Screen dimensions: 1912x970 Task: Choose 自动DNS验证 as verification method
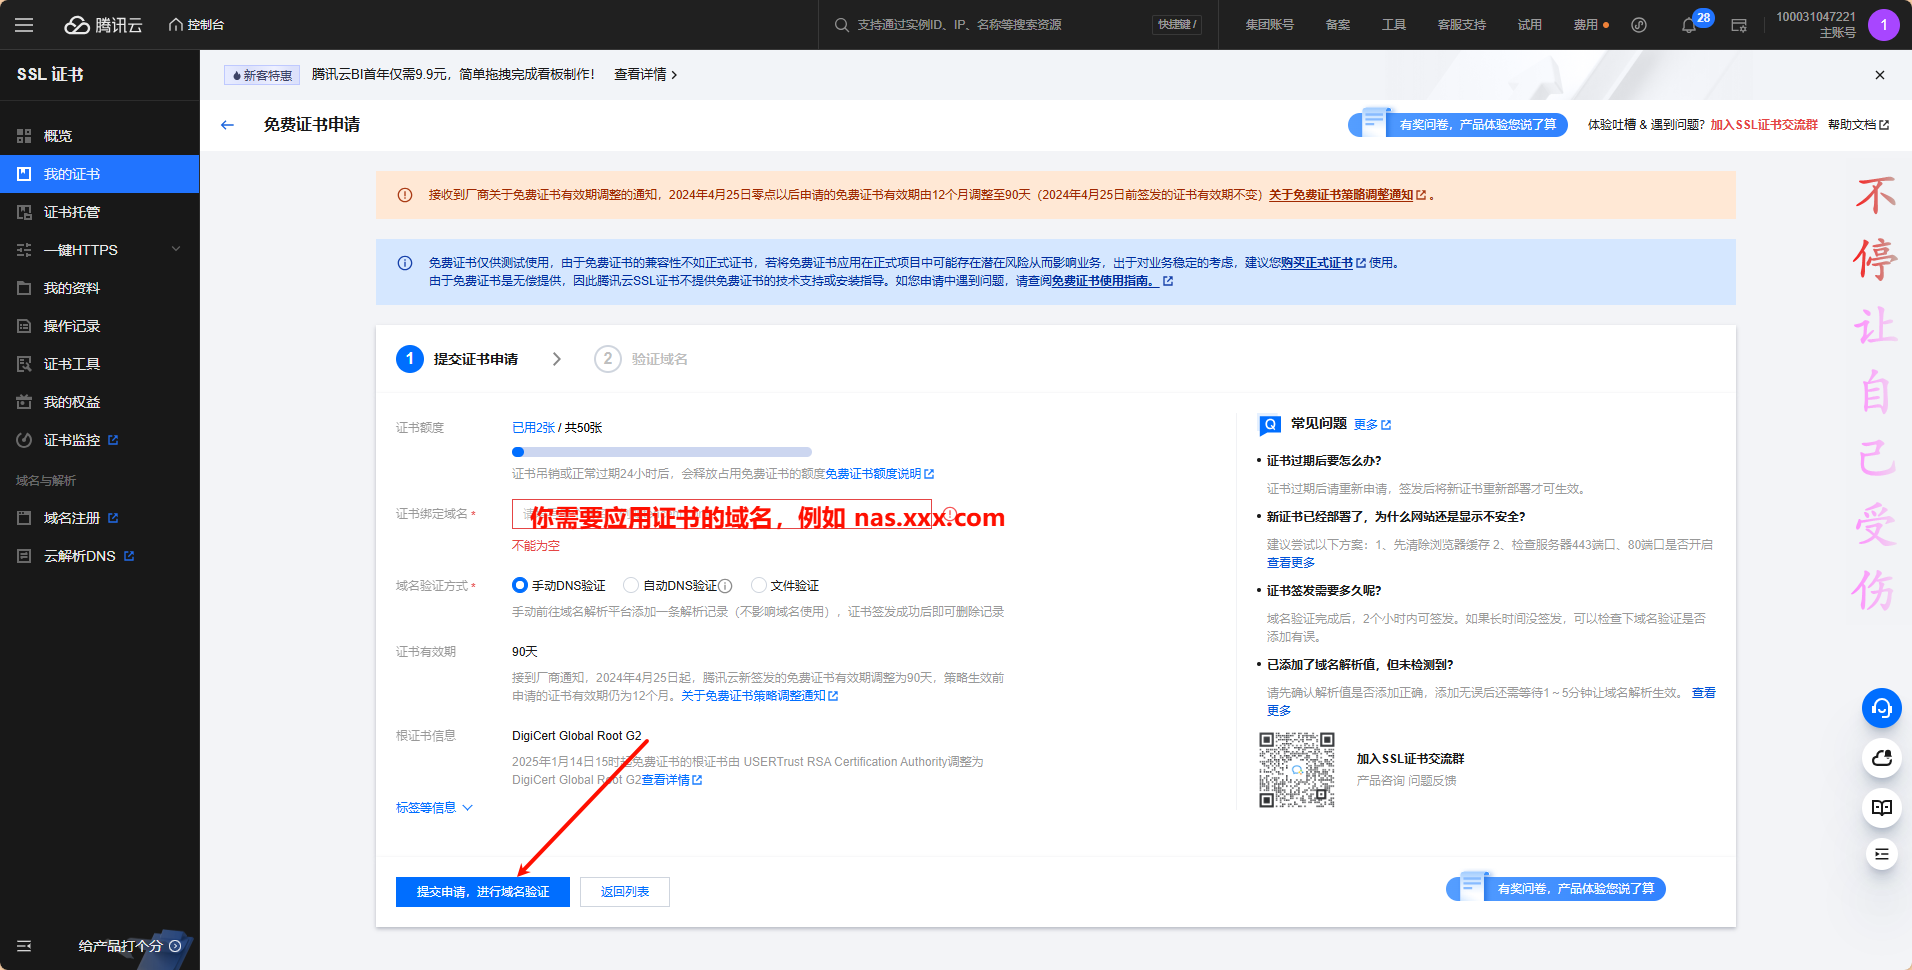coord(631,585)
